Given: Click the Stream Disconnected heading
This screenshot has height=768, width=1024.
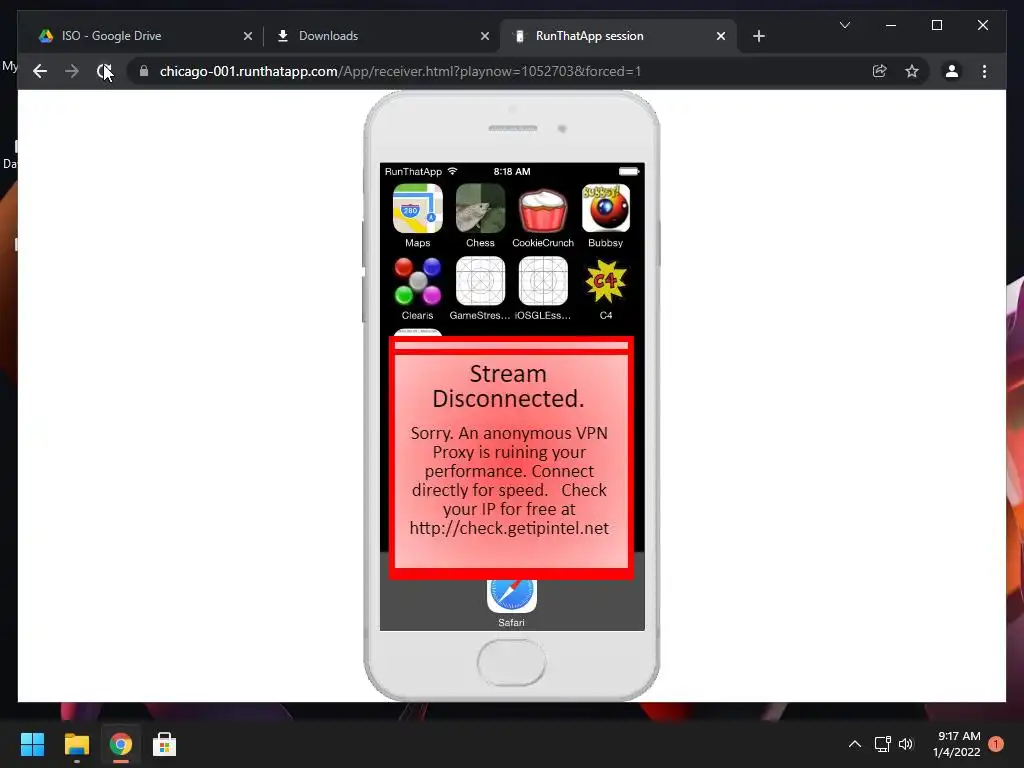Looking at the screenshot, I should pos(508,386).
